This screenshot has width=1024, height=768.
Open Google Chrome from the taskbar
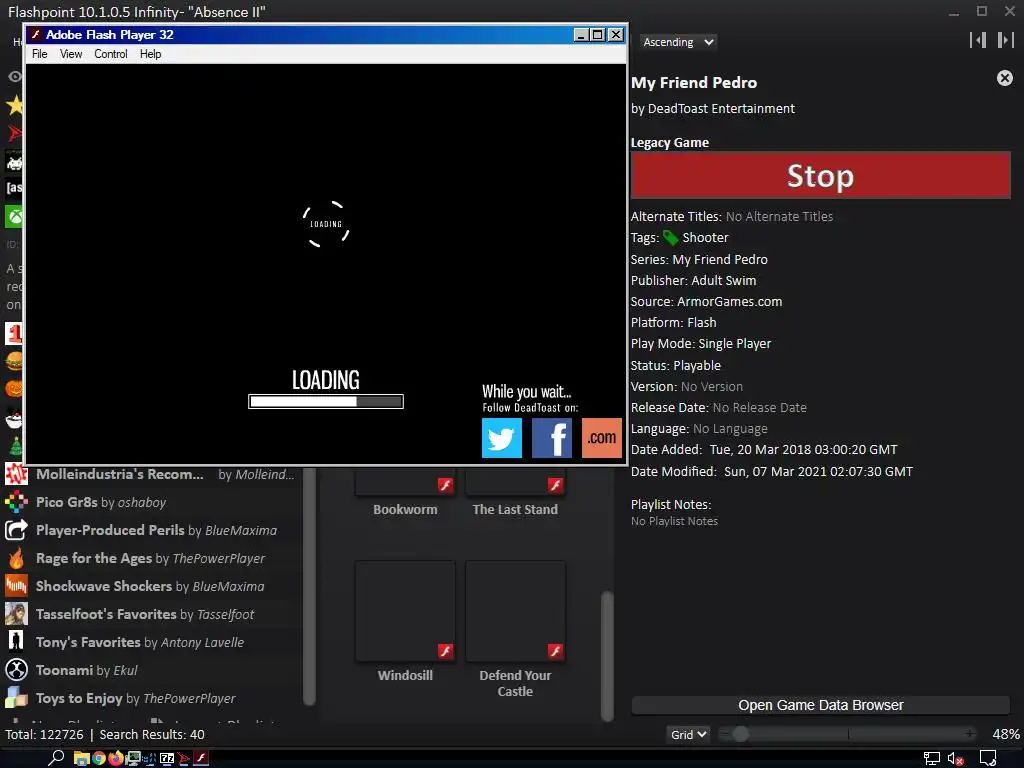[99, 758]
